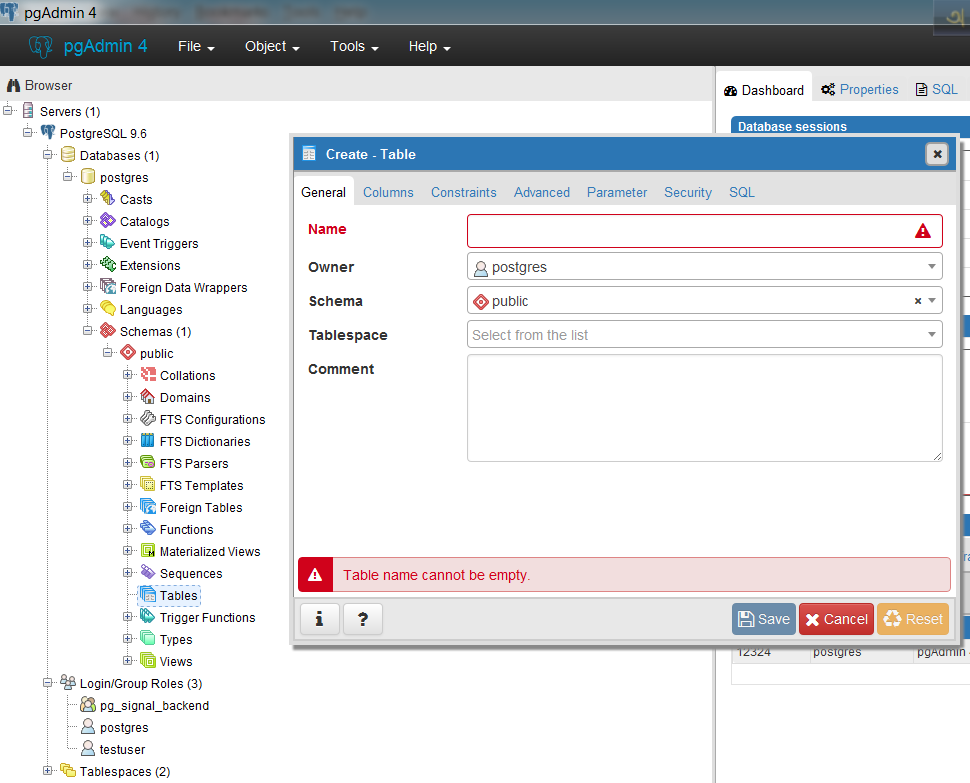Open the Tools menu

tap(354, 47)
